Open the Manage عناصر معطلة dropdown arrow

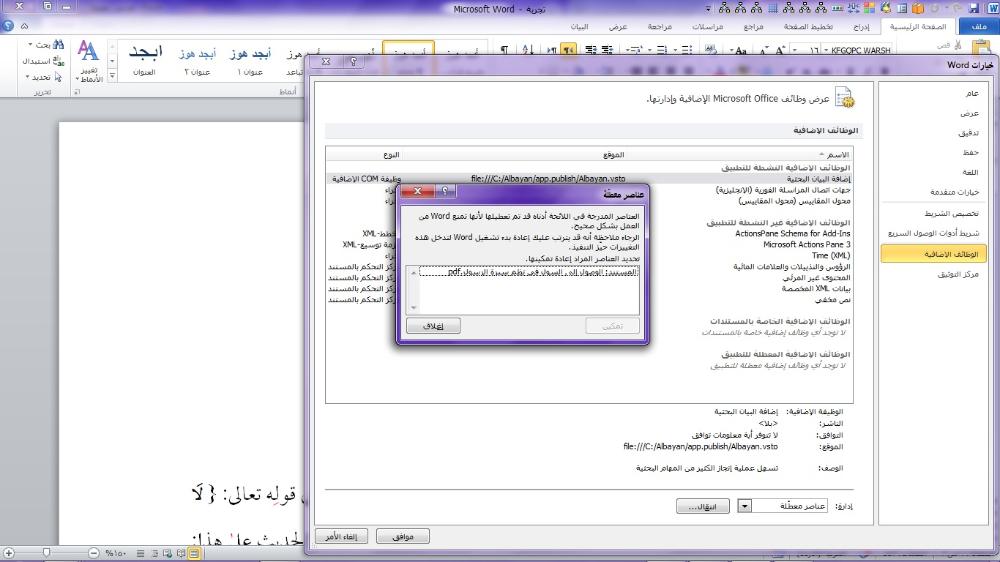click(x=744, y=506)
